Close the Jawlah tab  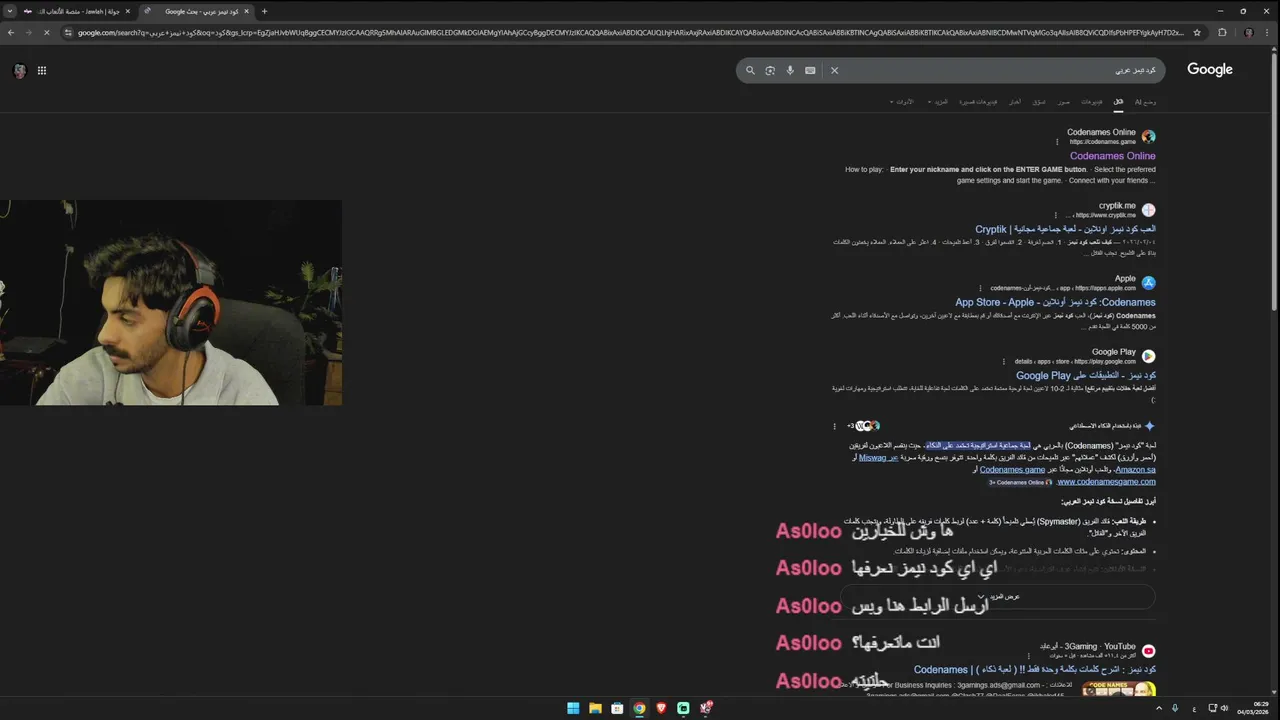coord(127,11)
